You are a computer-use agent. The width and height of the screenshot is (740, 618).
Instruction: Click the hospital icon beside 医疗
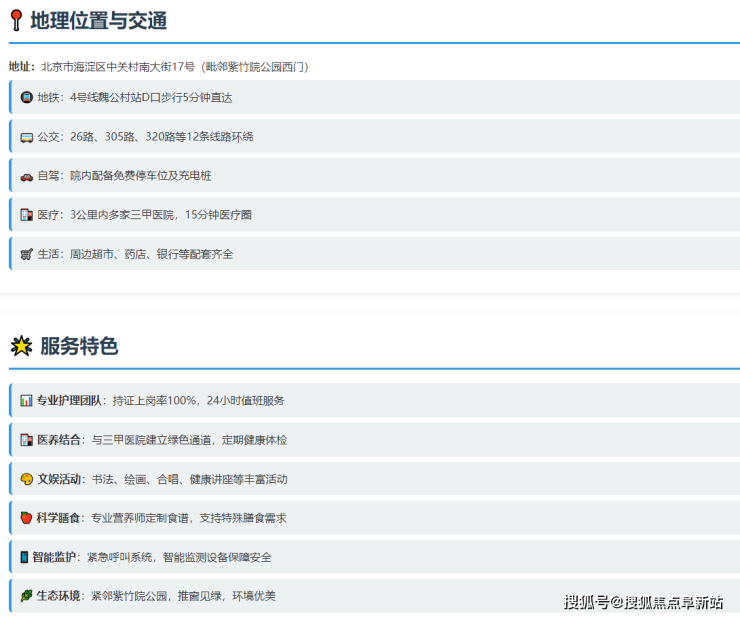click(27, 215)
